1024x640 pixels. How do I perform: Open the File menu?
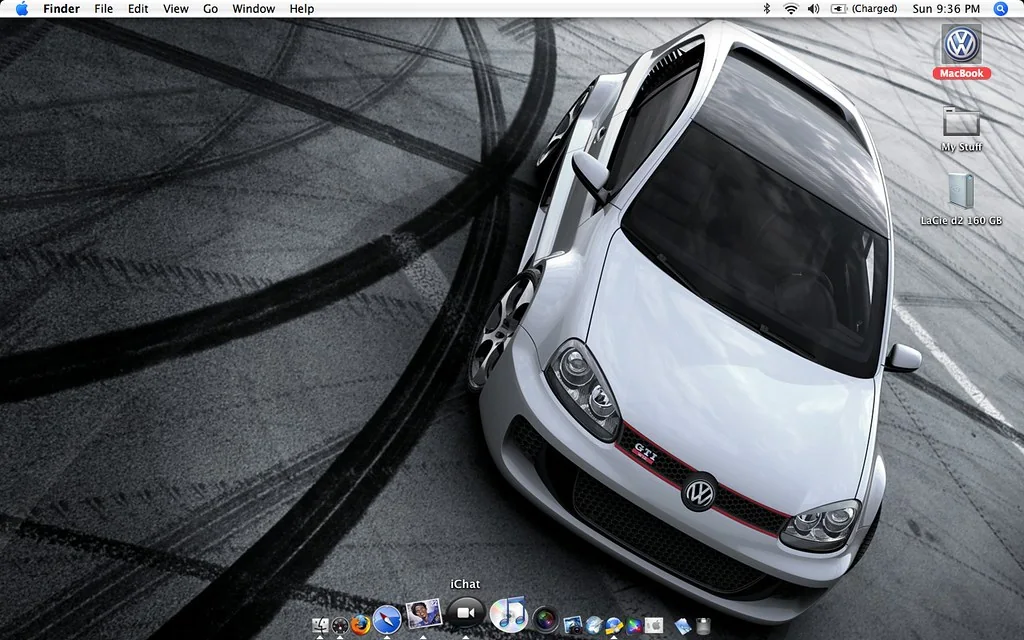coord(103,8)
